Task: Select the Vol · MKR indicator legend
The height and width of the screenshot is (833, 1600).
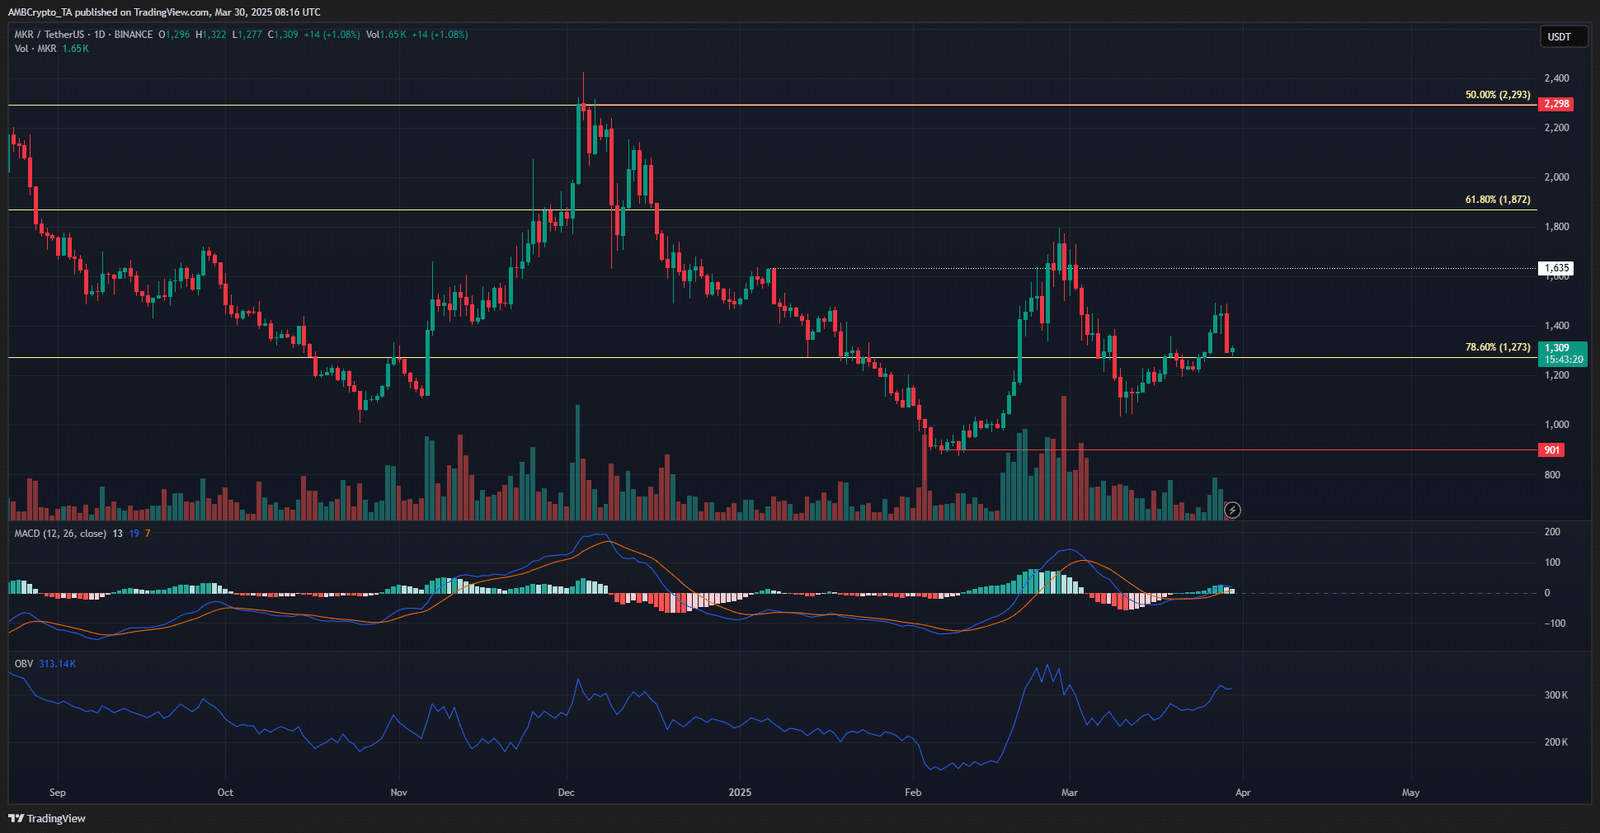Action: pos(35,49)
